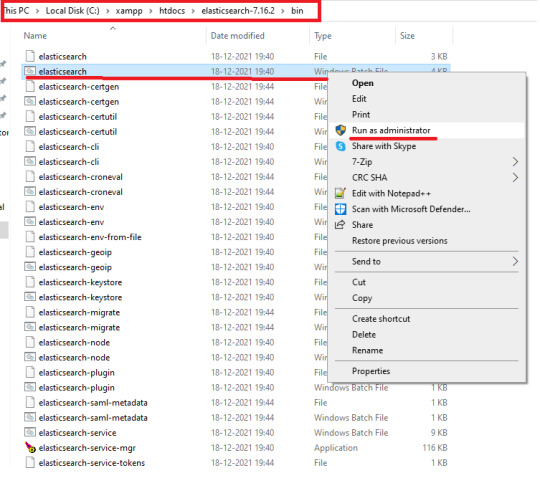Sort files by Name column header
This screenshot has height=478, width=540.
pos(35,35)
